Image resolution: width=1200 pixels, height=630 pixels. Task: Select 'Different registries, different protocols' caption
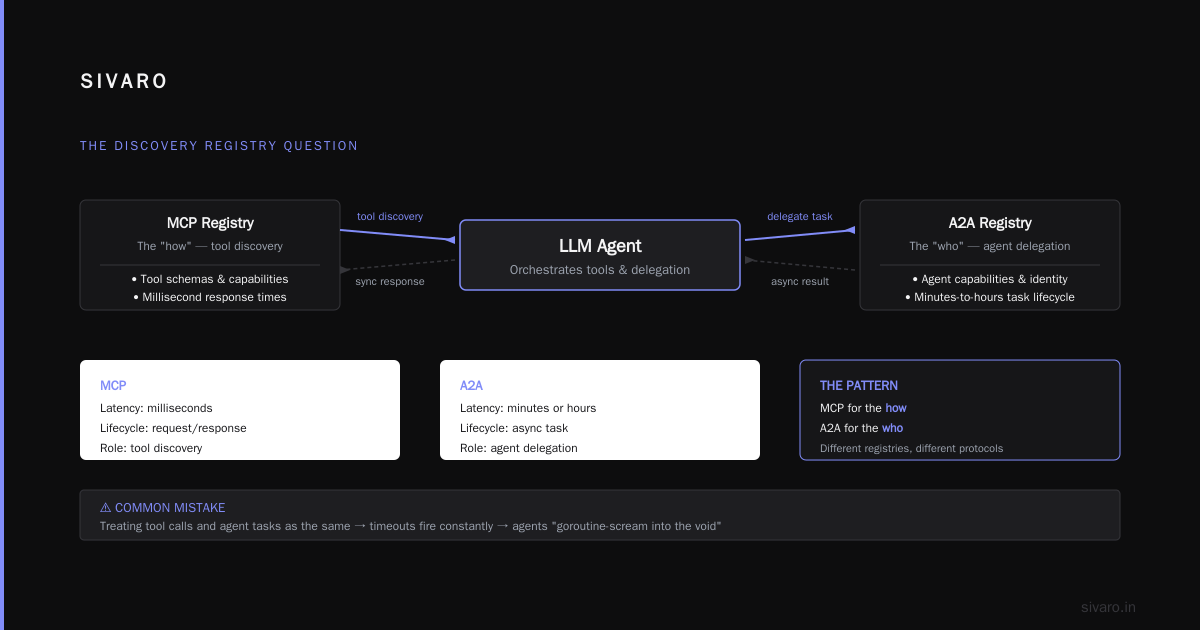pos(911,448)
